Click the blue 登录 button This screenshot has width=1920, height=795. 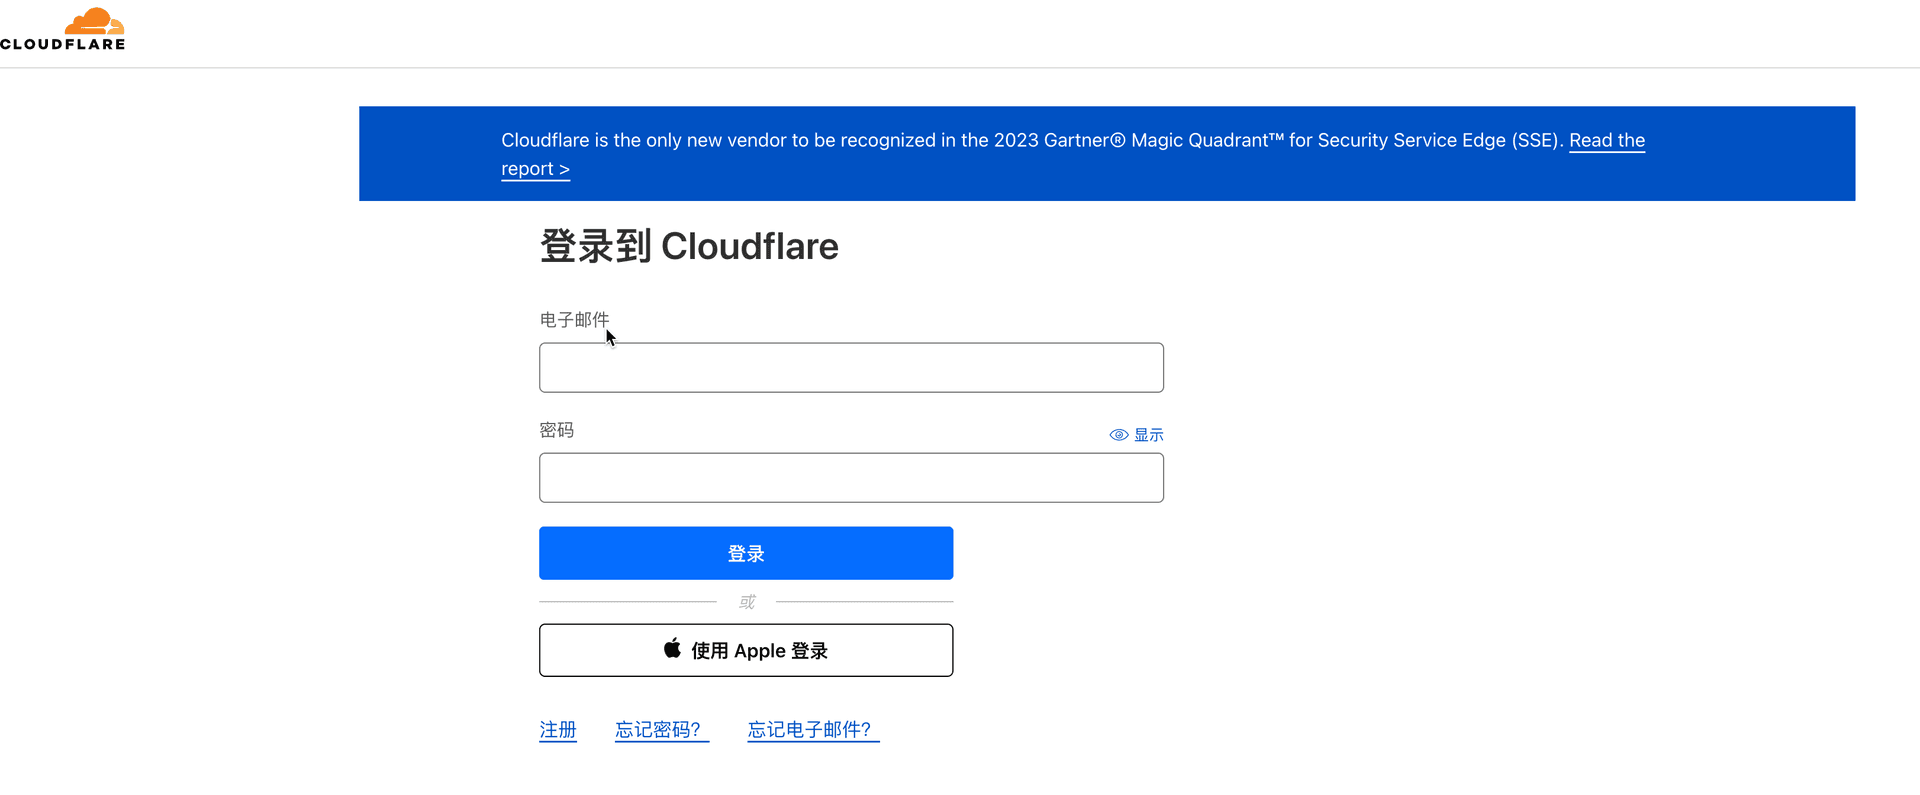(x=746, y=553)
